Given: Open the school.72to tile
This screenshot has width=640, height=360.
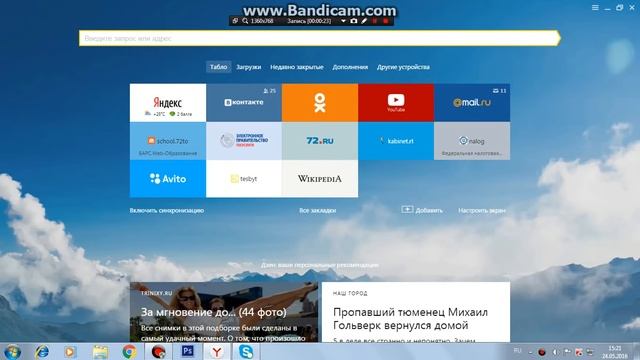Looking at the screenshot, I should pos(168,141).
